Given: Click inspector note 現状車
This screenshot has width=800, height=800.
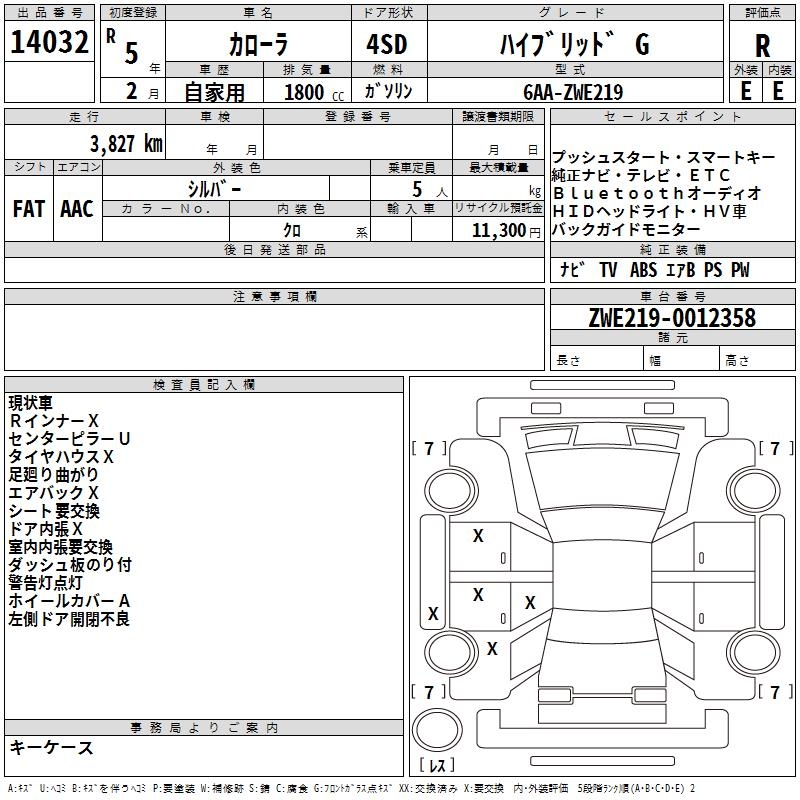Looking at the screenshot, I should (31, 403).
